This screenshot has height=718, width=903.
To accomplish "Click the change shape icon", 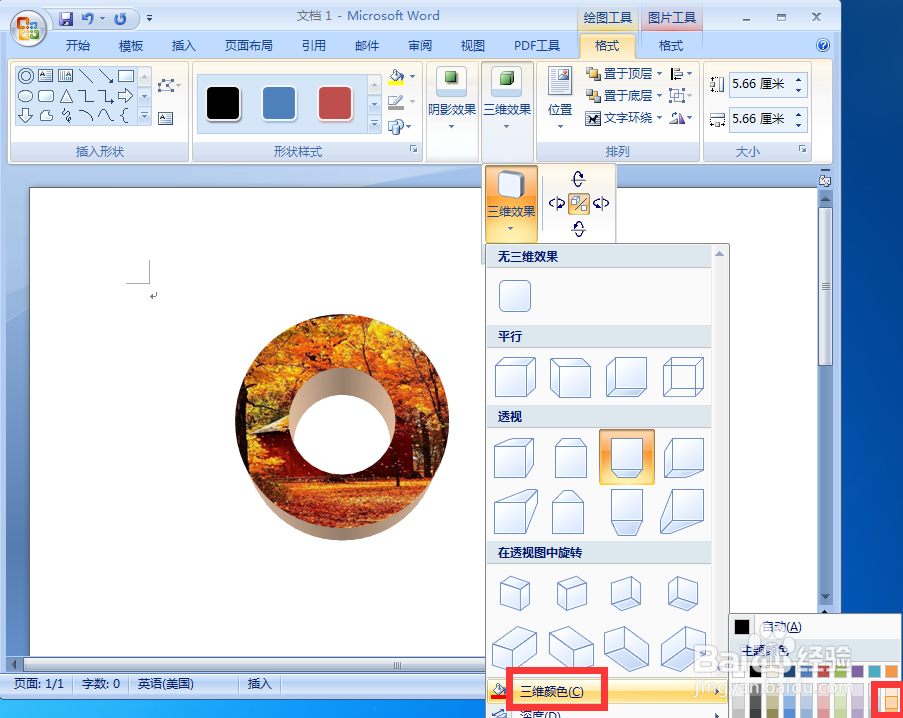I will pos(396,126).
